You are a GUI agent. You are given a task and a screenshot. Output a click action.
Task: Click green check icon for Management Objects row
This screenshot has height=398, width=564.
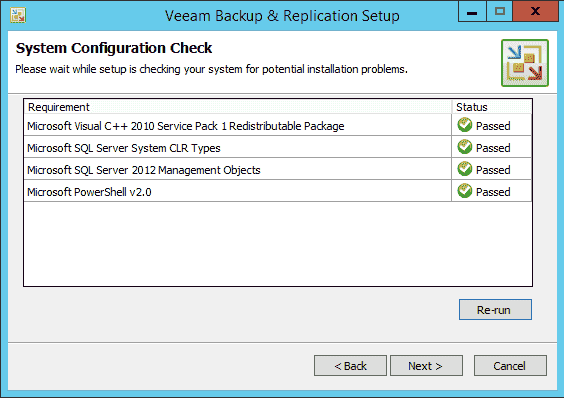[464, 169]
